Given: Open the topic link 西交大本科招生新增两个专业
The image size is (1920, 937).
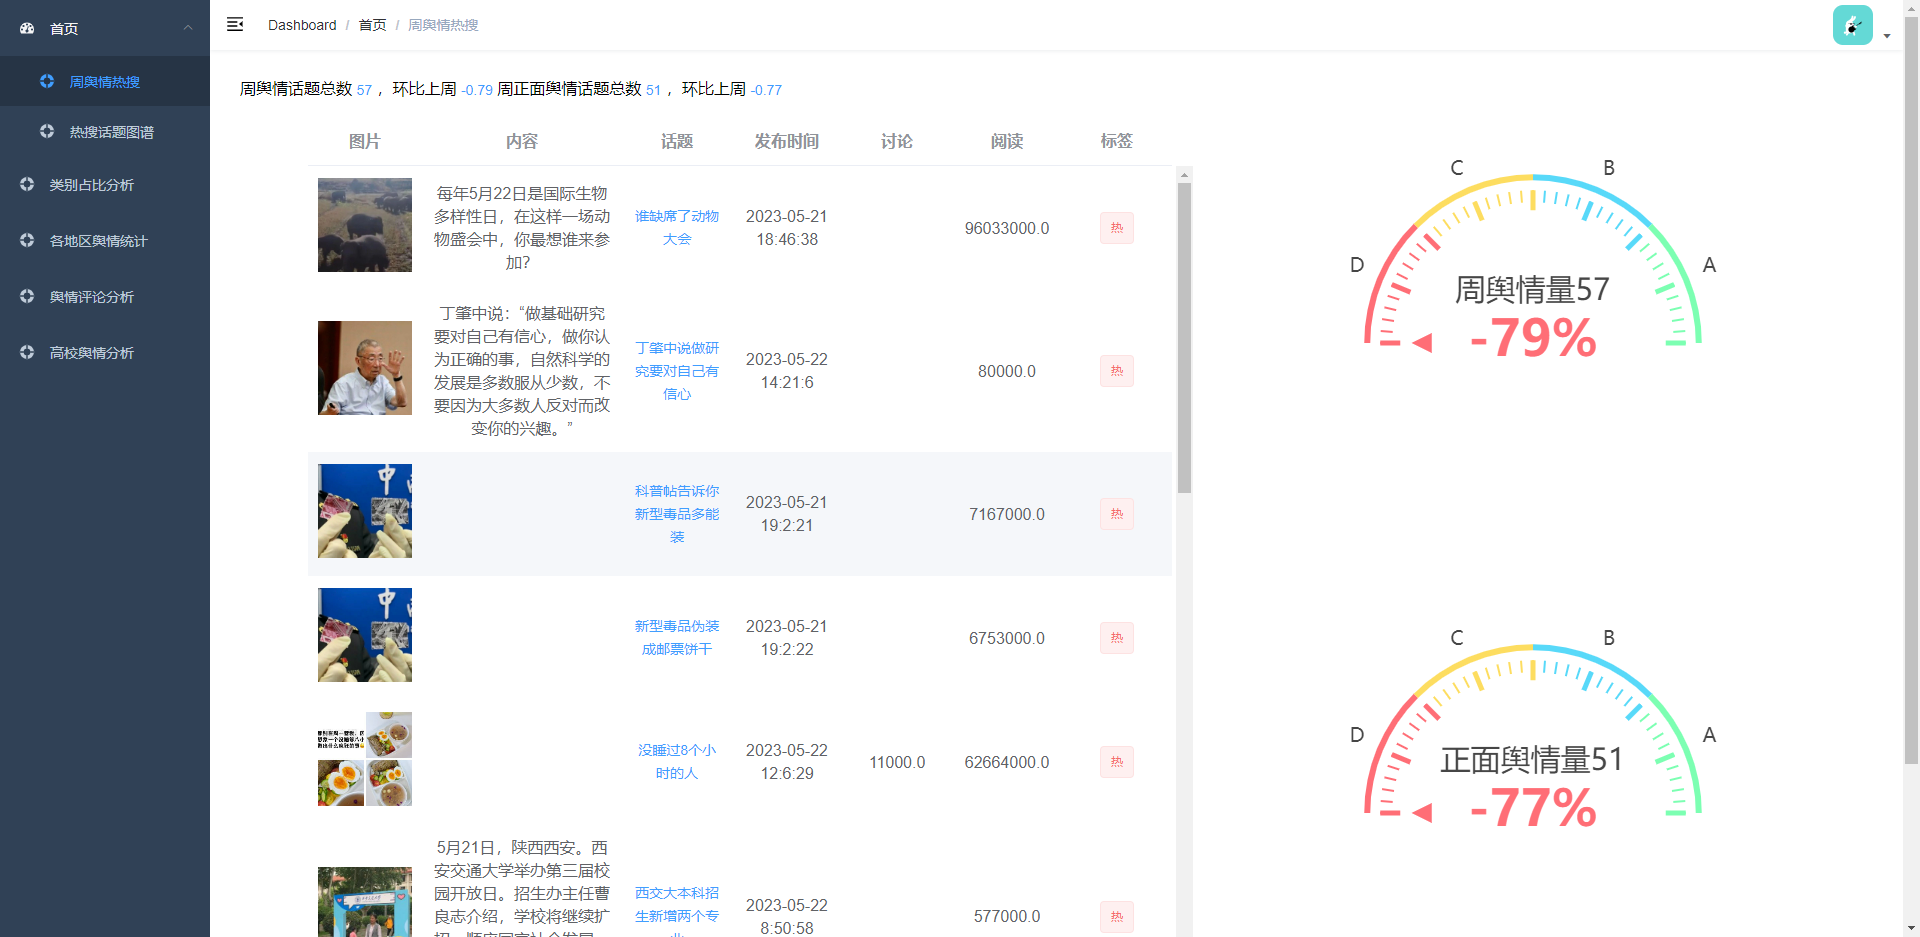Looking at the screenshot, I should point(677,910).
